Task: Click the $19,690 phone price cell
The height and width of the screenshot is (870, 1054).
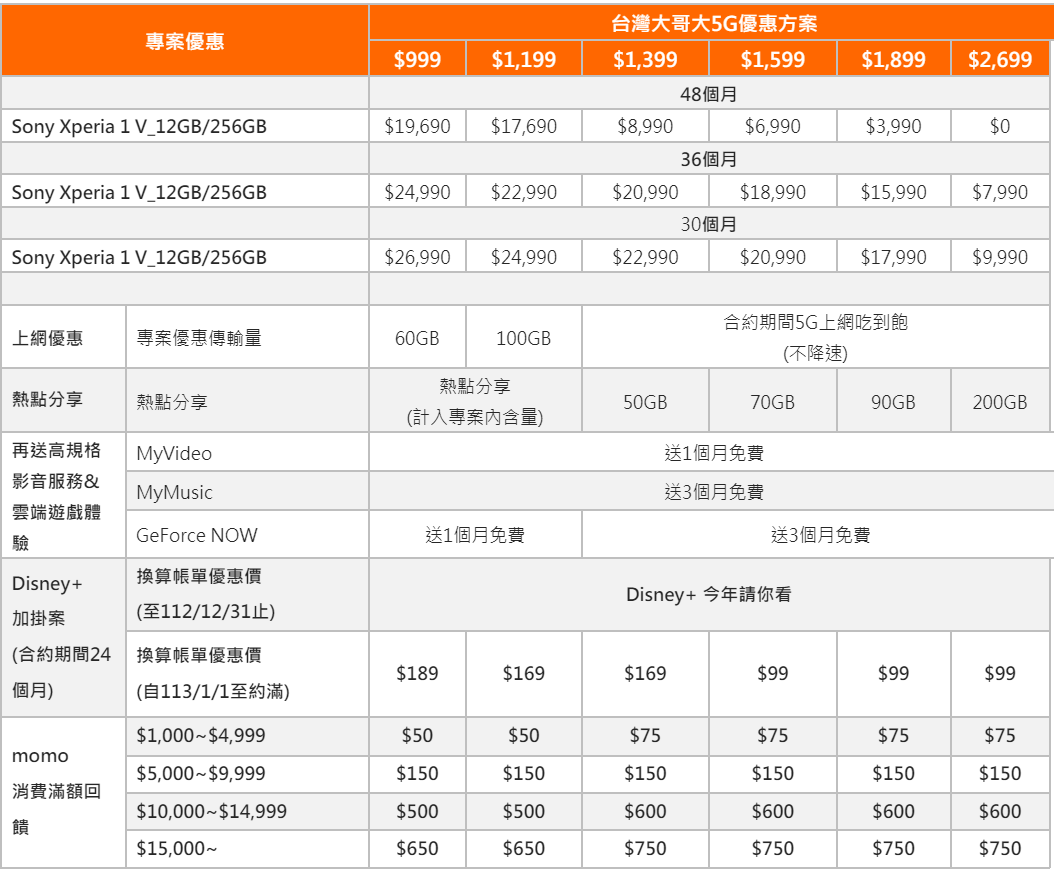Action: tap(417, 127)
